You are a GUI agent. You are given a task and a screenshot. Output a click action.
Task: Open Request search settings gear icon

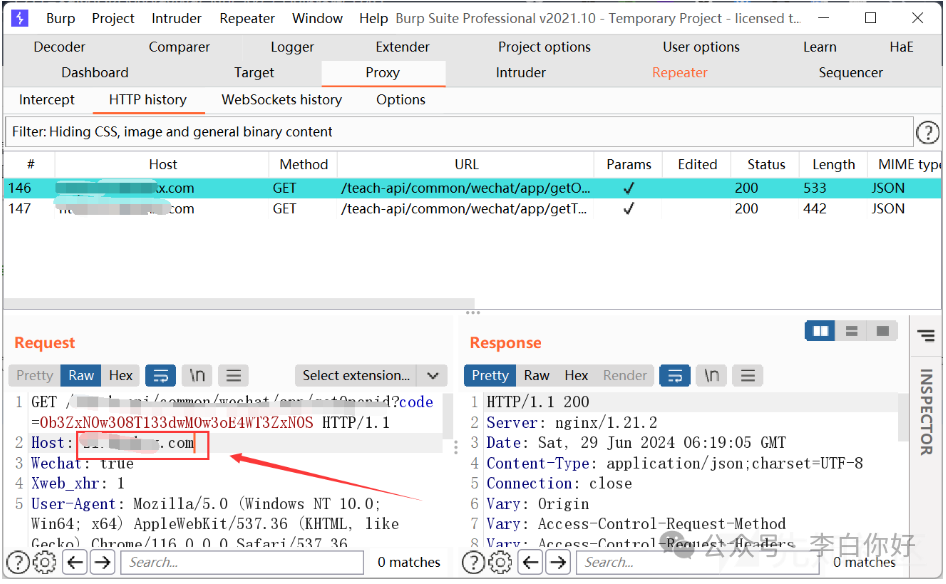(x=45, y=562)
